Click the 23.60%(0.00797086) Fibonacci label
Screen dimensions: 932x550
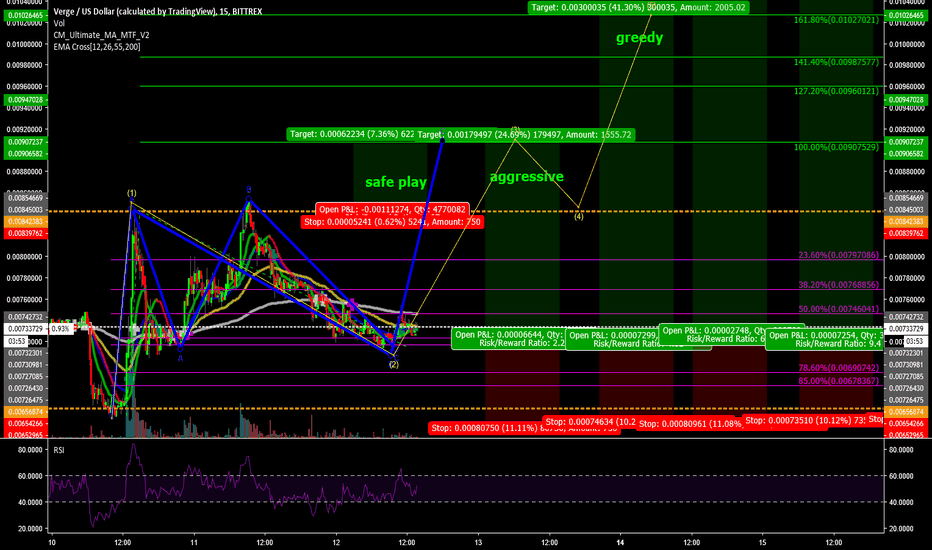839,255
